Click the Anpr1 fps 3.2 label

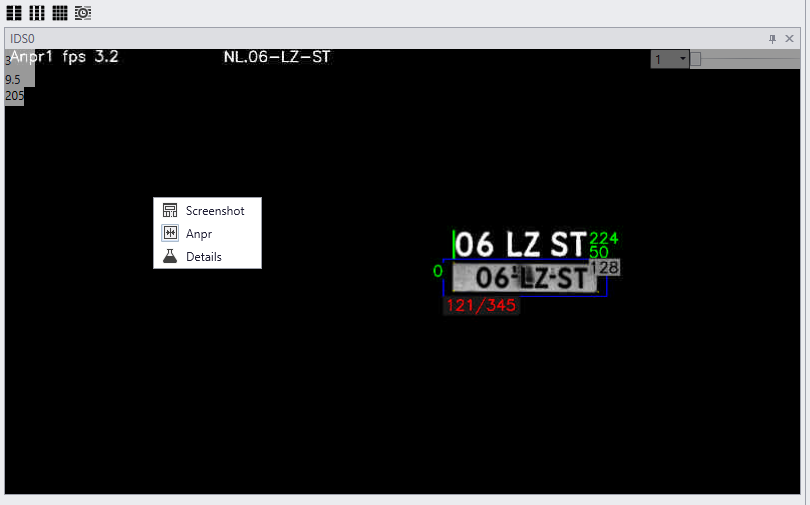point(65,57)
